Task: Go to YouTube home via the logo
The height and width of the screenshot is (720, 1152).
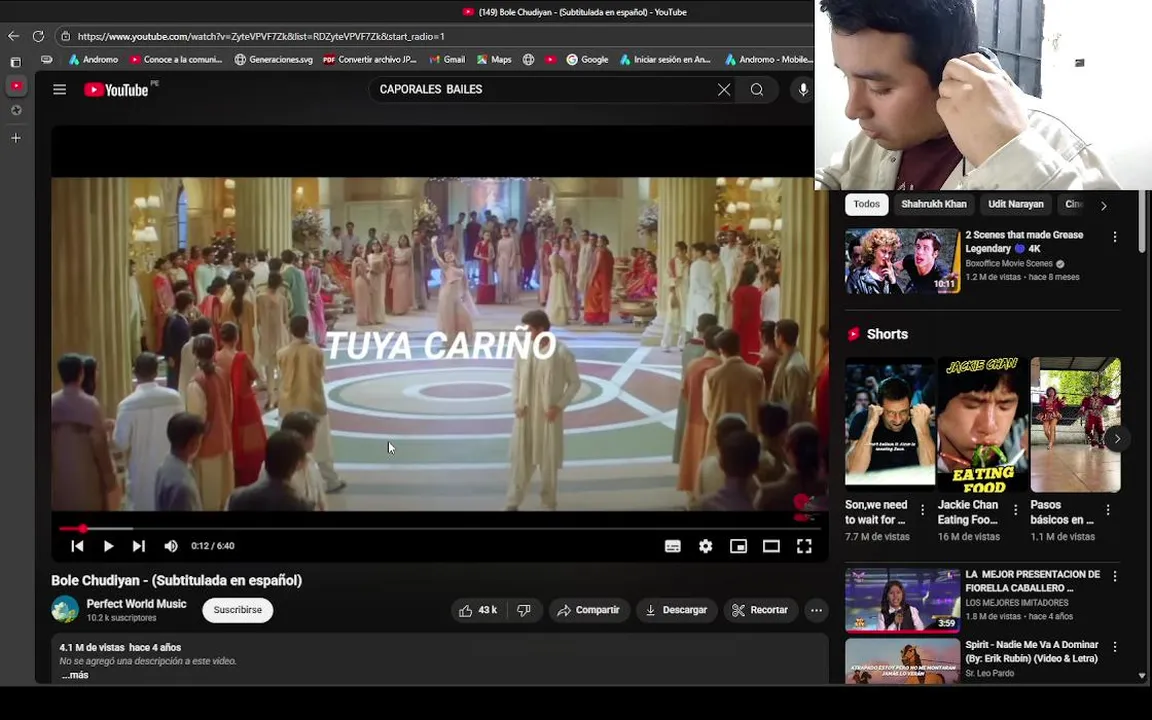Action: 116,90
